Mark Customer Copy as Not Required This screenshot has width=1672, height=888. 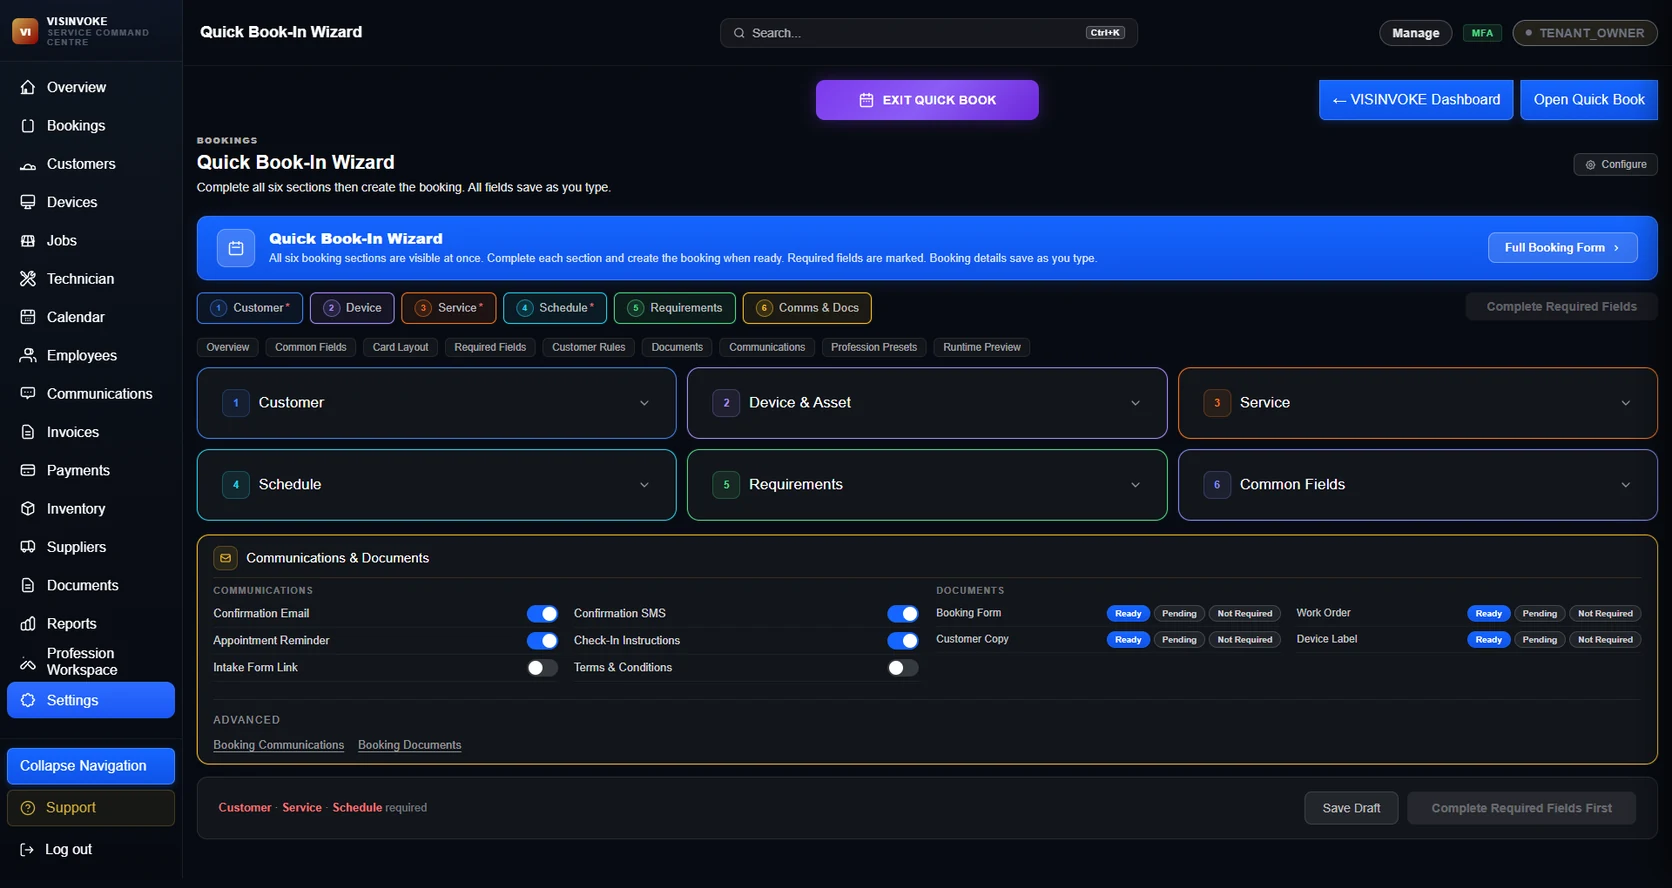[x=1245, y=639]
